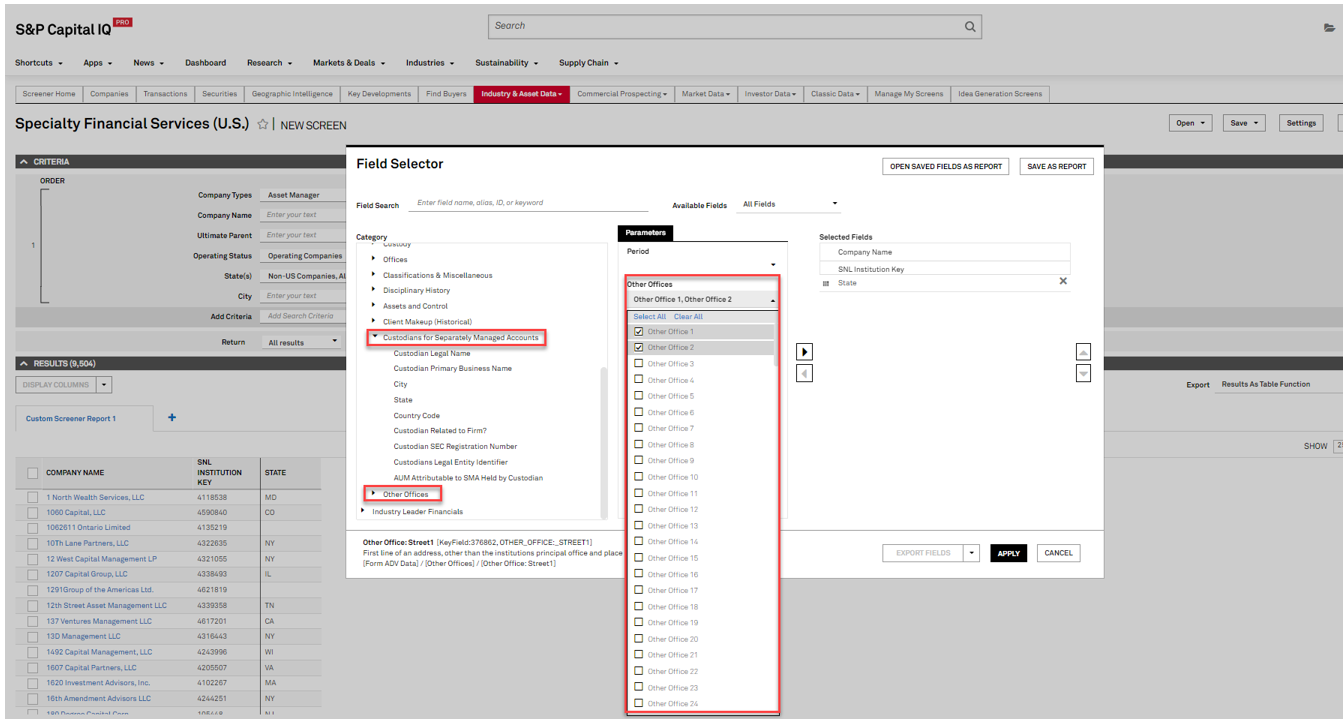Collapse the Results section chevron
The width and height of the screenshot is (1343, 726).
(x=24, y=363)
